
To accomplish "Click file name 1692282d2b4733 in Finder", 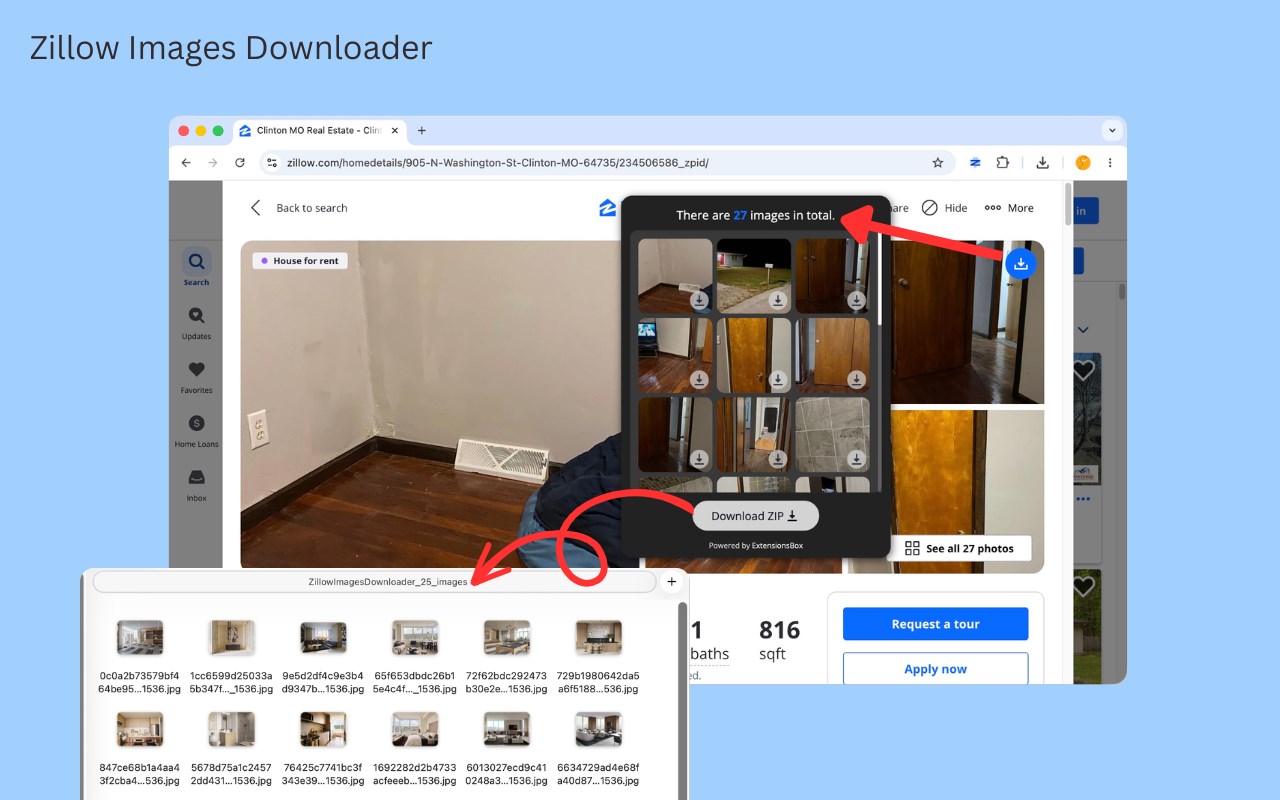I will pyautogui.click(x=415, y=774).
